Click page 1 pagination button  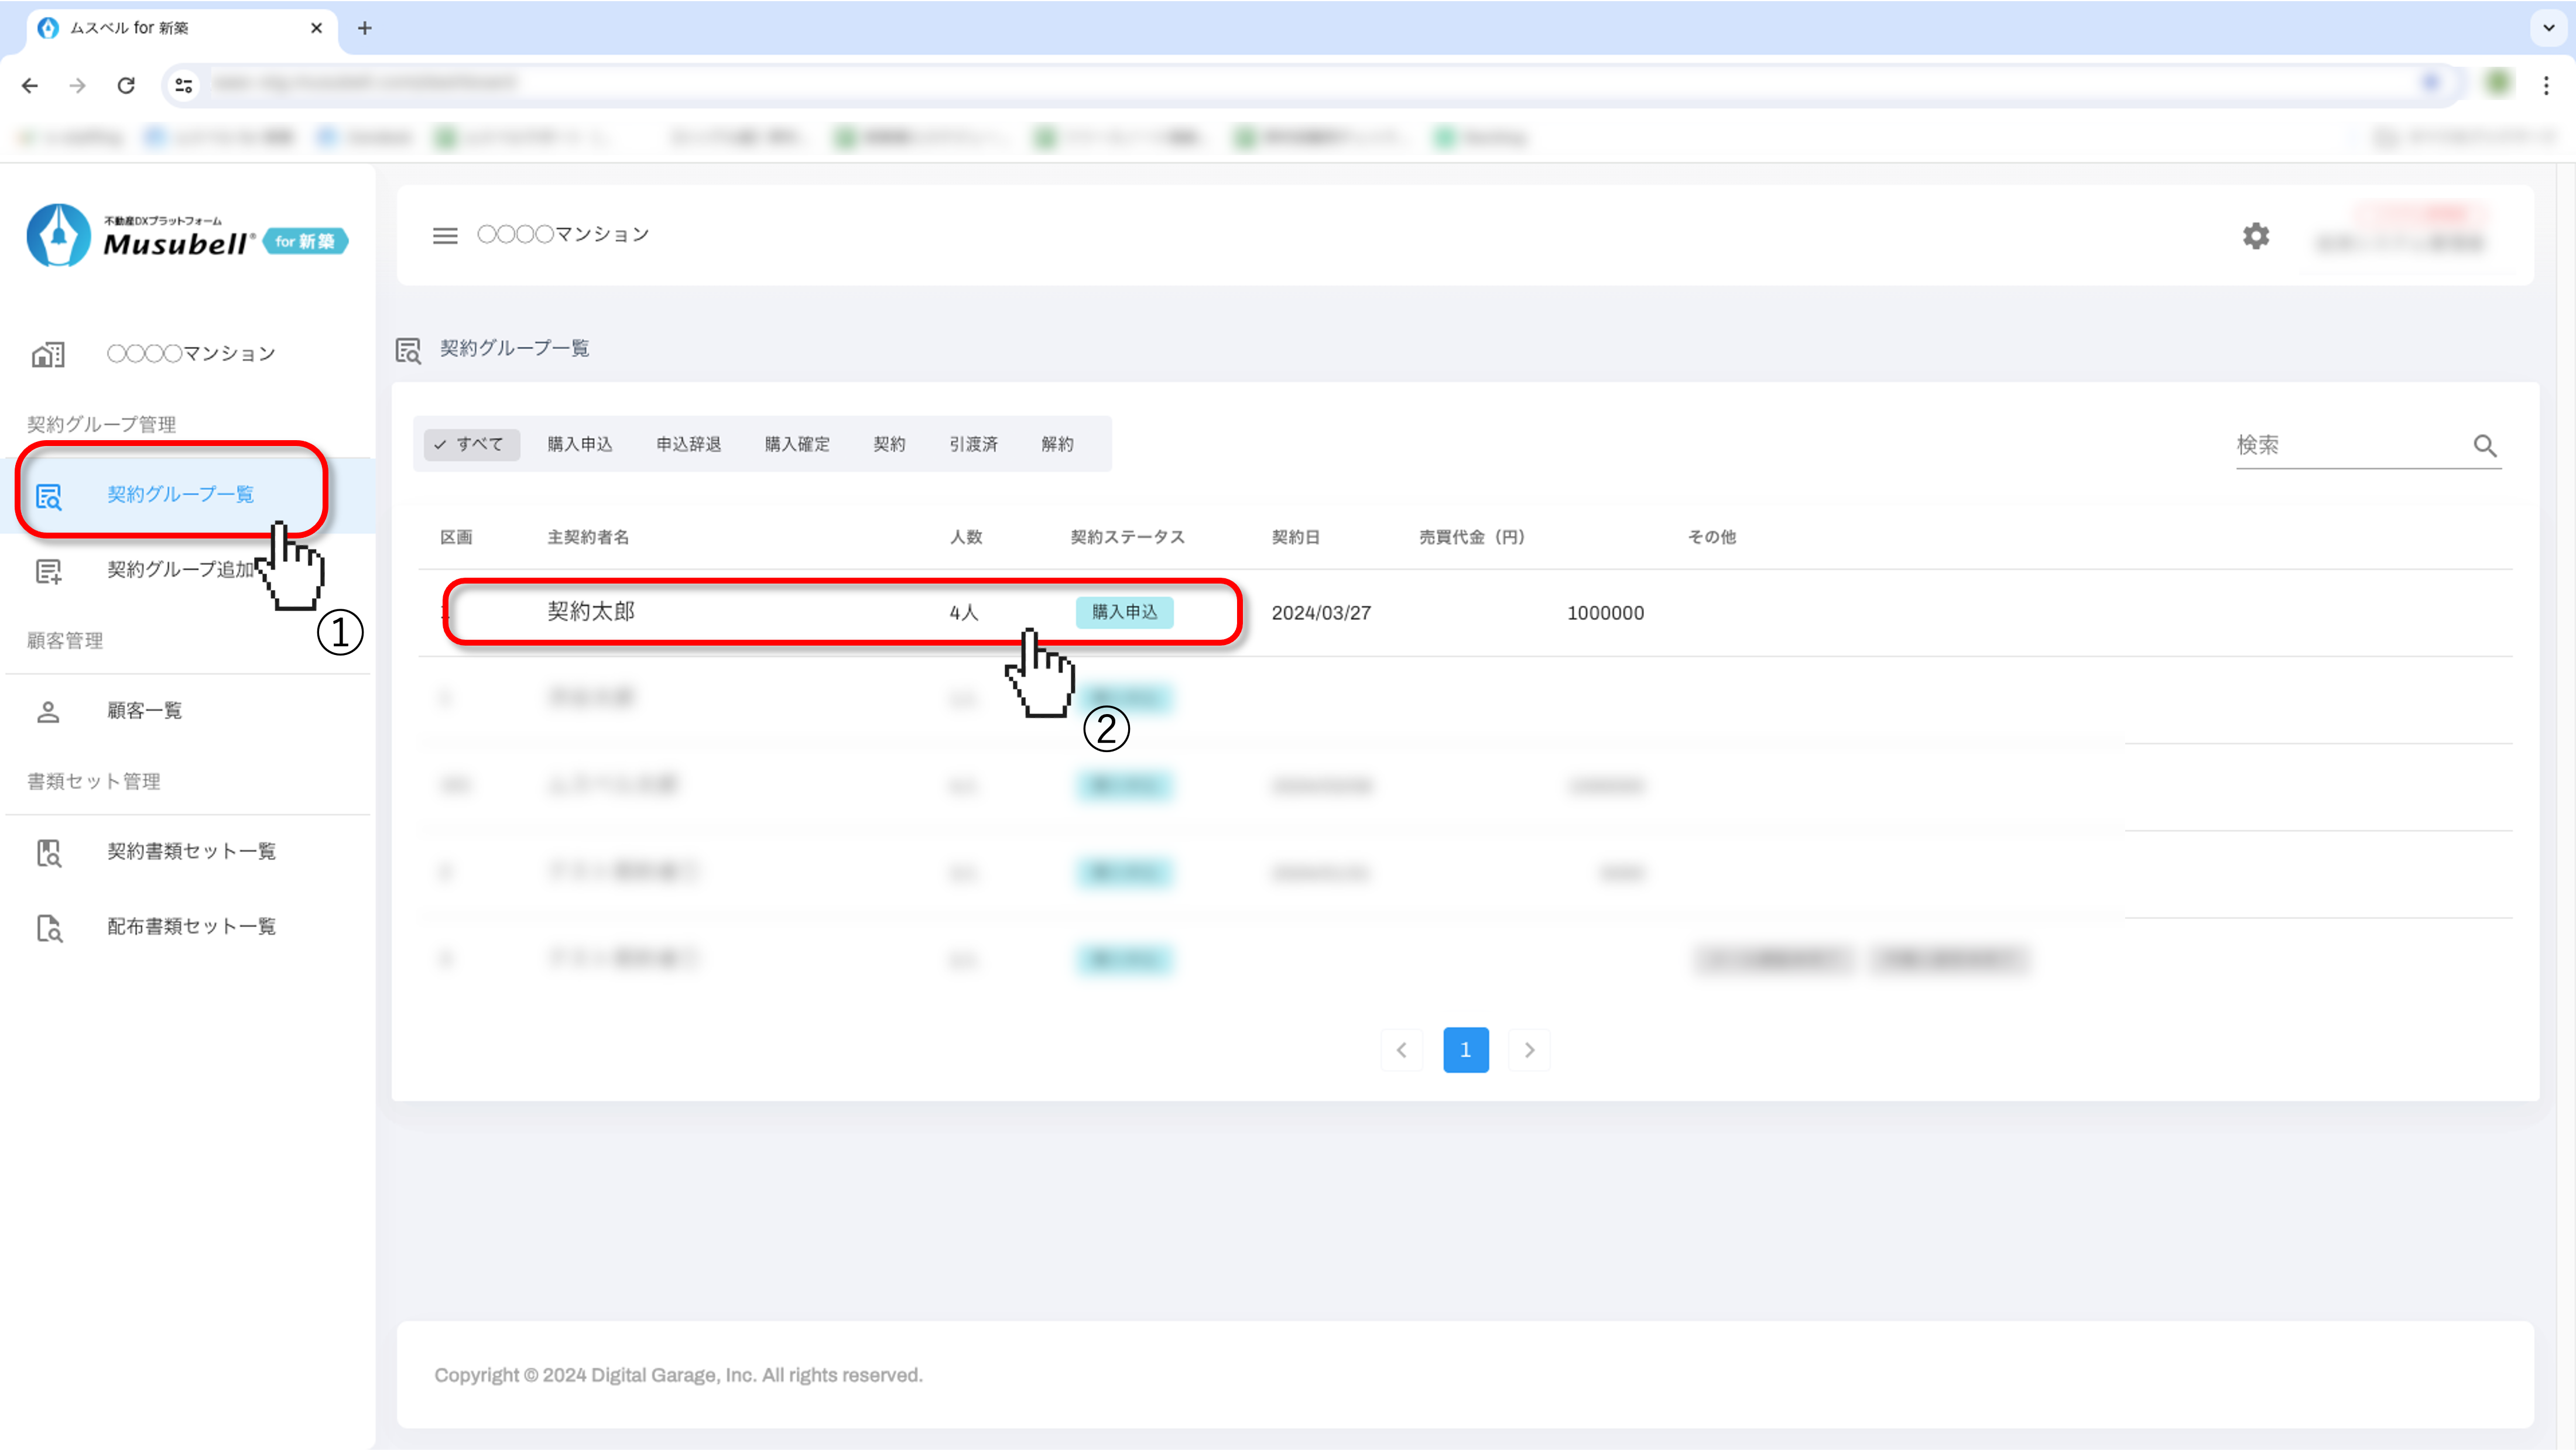click(x=1465, y=1050)
